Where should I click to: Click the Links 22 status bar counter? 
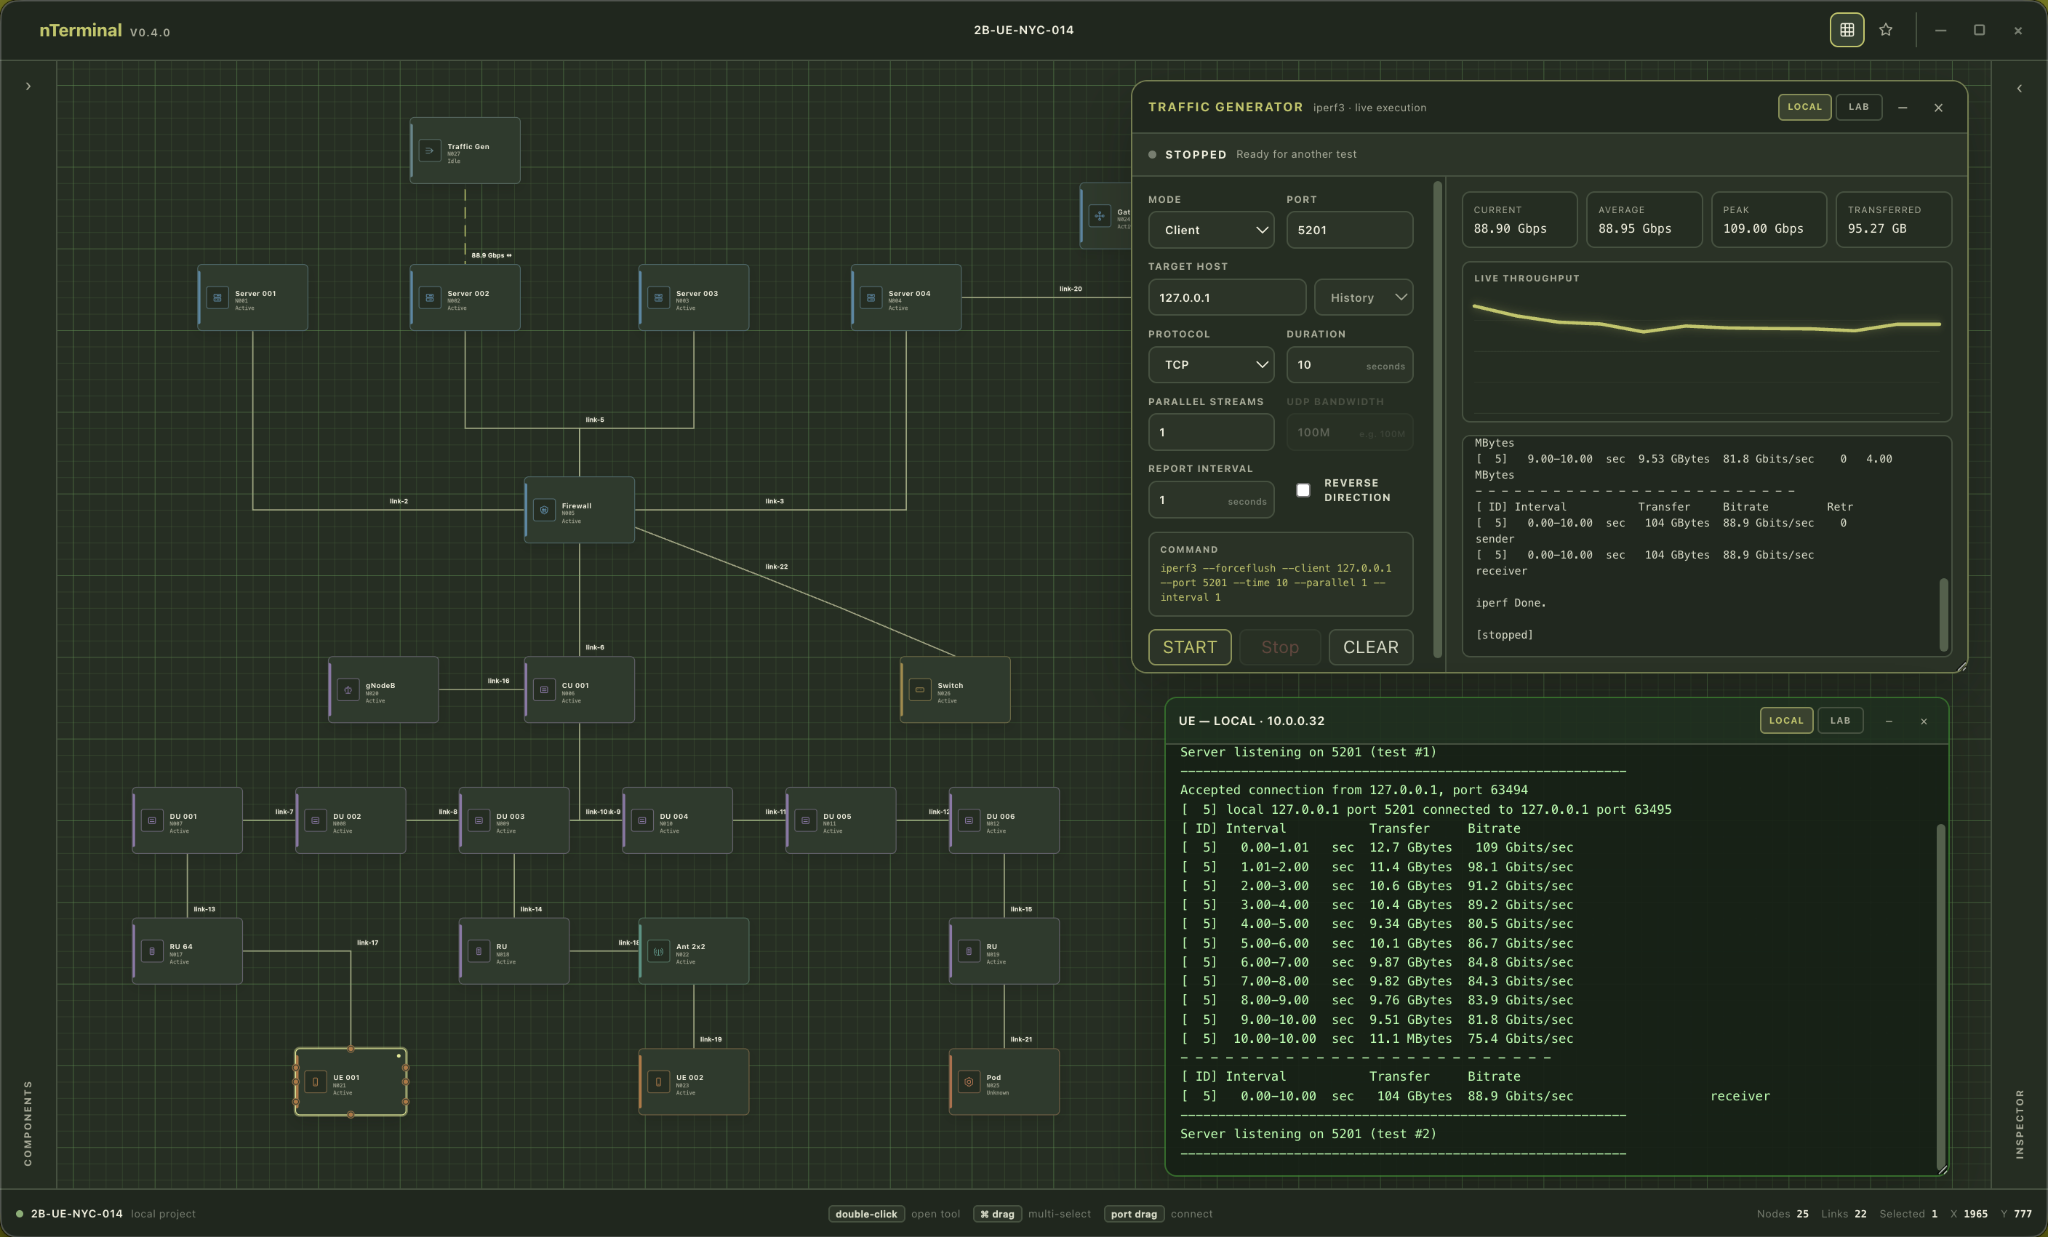[x=1843, y=1214]
